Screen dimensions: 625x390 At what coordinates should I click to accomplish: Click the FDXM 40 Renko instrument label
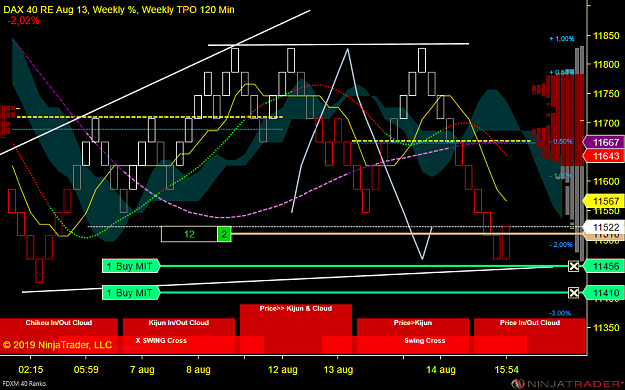[x=24, y=384]
